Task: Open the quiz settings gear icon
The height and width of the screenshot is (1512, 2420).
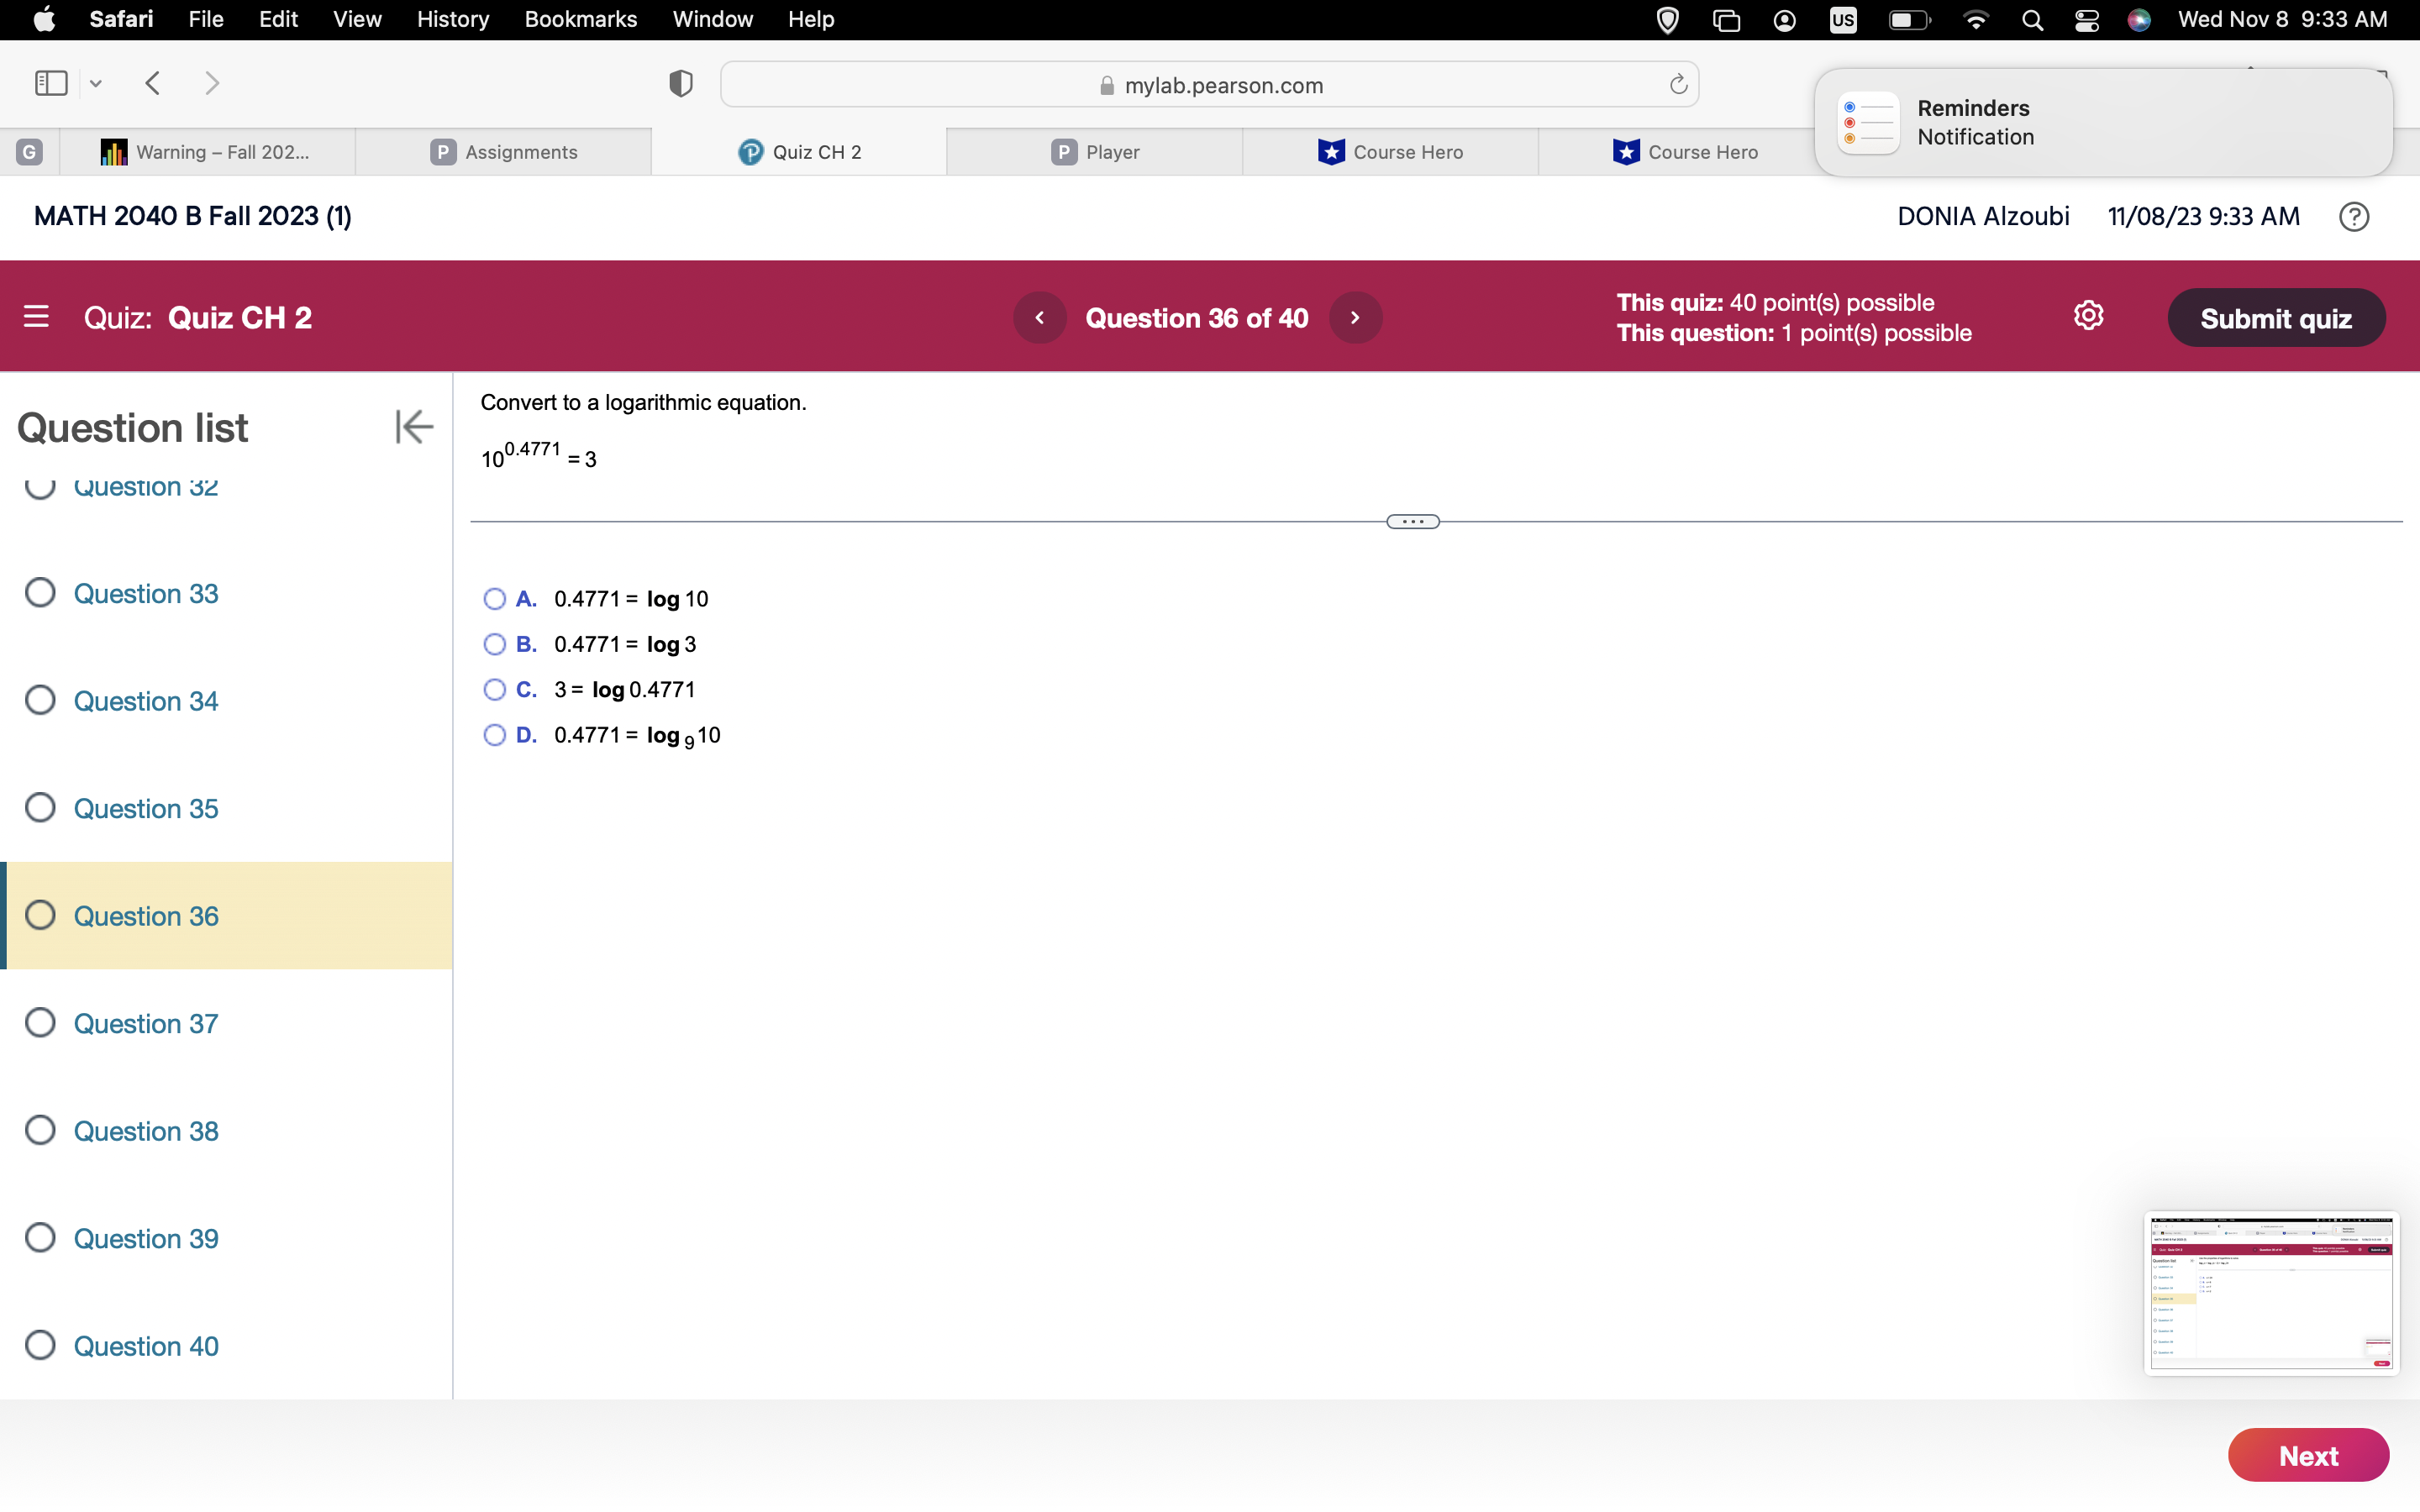Action: point(2088,316)
